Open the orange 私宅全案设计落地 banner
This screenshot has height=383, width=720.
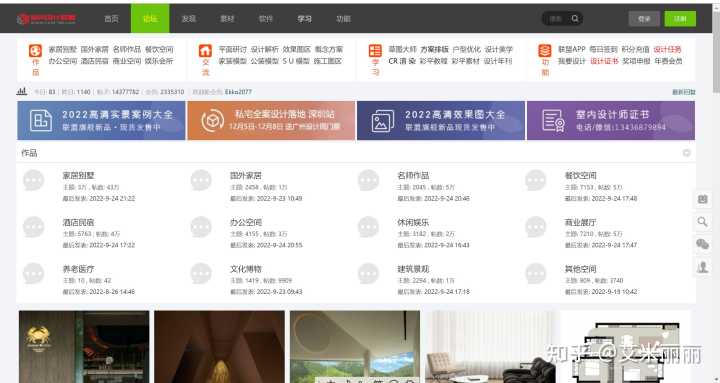271,120
